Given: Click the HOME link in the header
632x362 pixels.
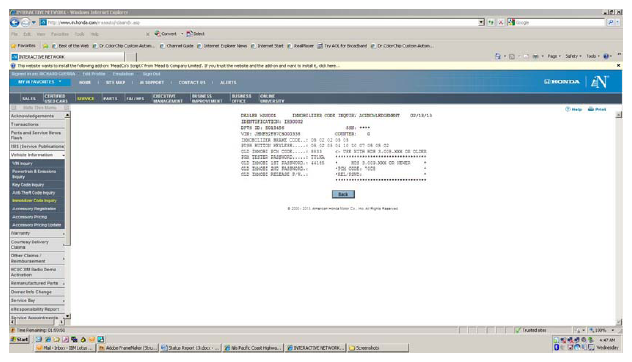Looking at the screenshot, I should [85, 82].
